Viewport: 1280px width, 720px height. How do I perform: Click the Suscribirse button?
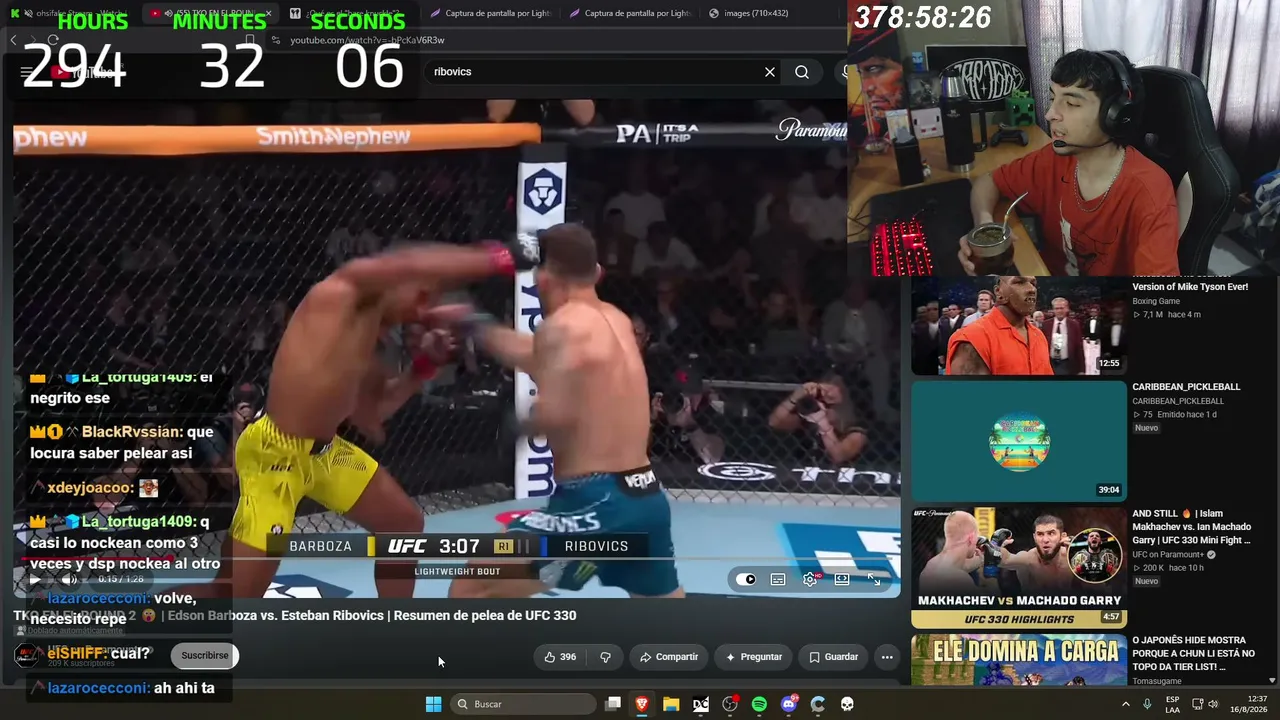pos(205,656)
